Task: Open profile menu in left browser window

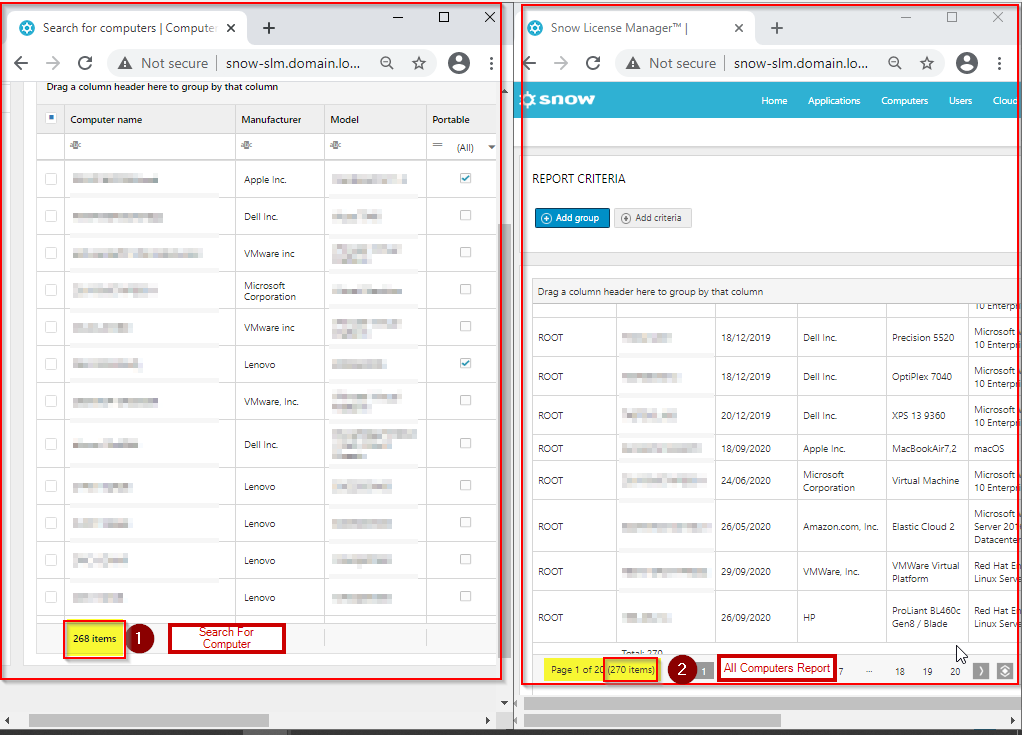Action: [459, 63]
